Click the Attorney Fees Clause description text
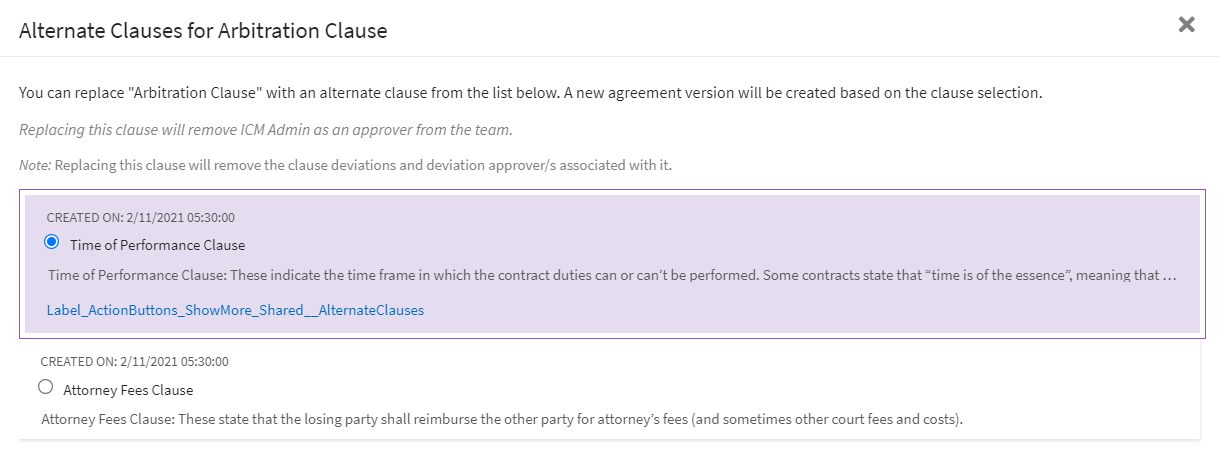Image resolution: width=1219 pixels, height=462 pixels. tap(501, 420)
